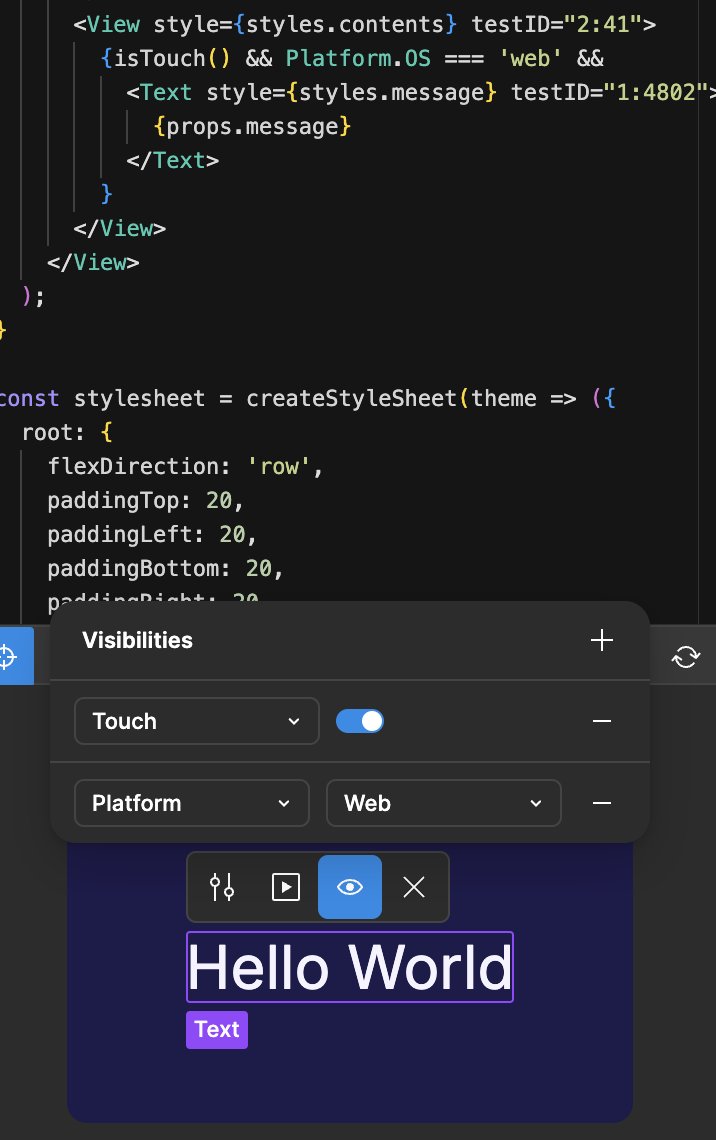
Task: Click the refresh sync icon
Action: click(685, 657)
